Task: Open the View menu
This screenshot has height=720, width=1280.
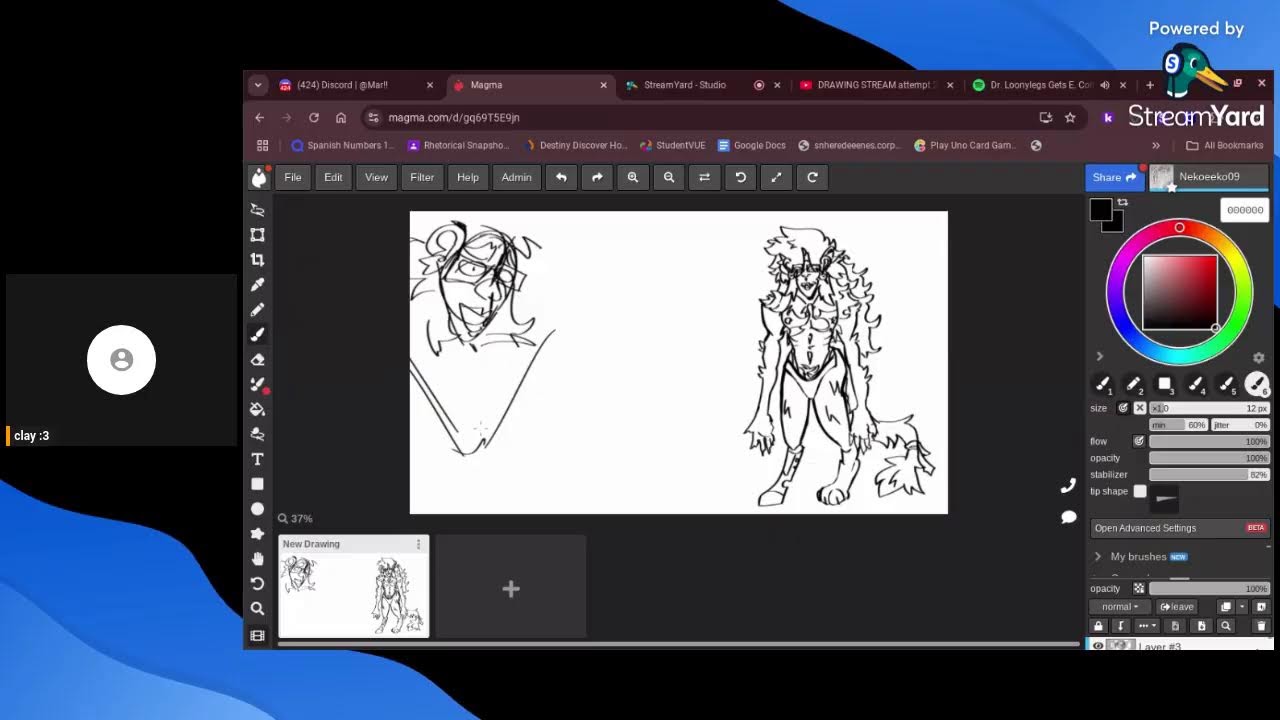Action: 376,177
